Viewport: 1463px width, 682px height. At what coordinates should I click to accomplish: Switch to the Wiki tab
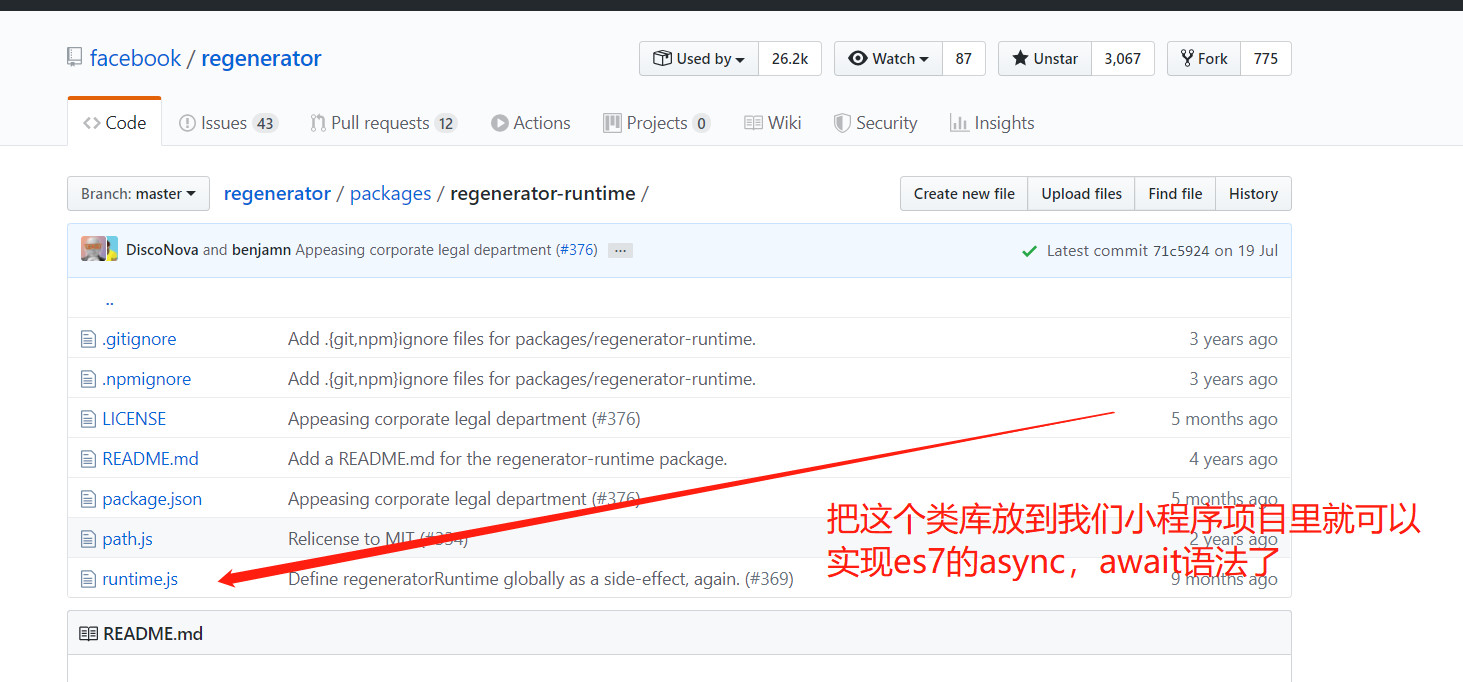pyautogui.click(x=772, y=123)
